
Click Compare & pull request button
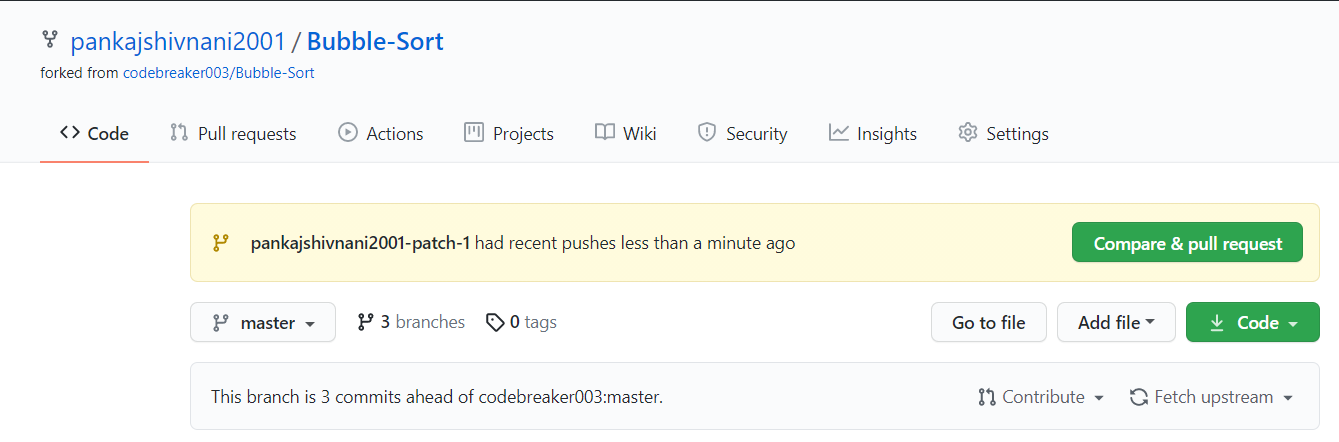[1187, 243]
